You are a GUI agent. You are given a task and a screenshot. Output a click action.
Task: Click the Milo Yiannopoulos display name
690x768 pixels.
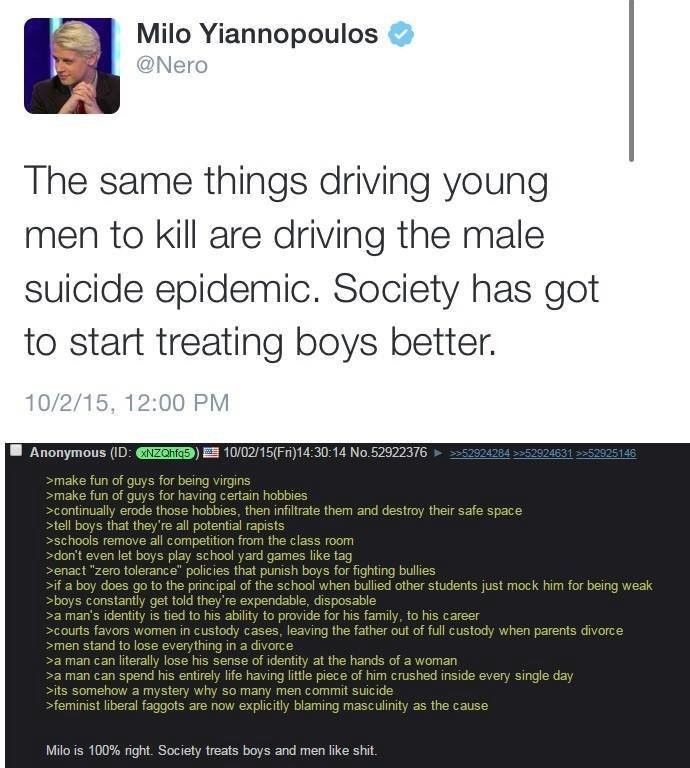click(x=257, y=34)
